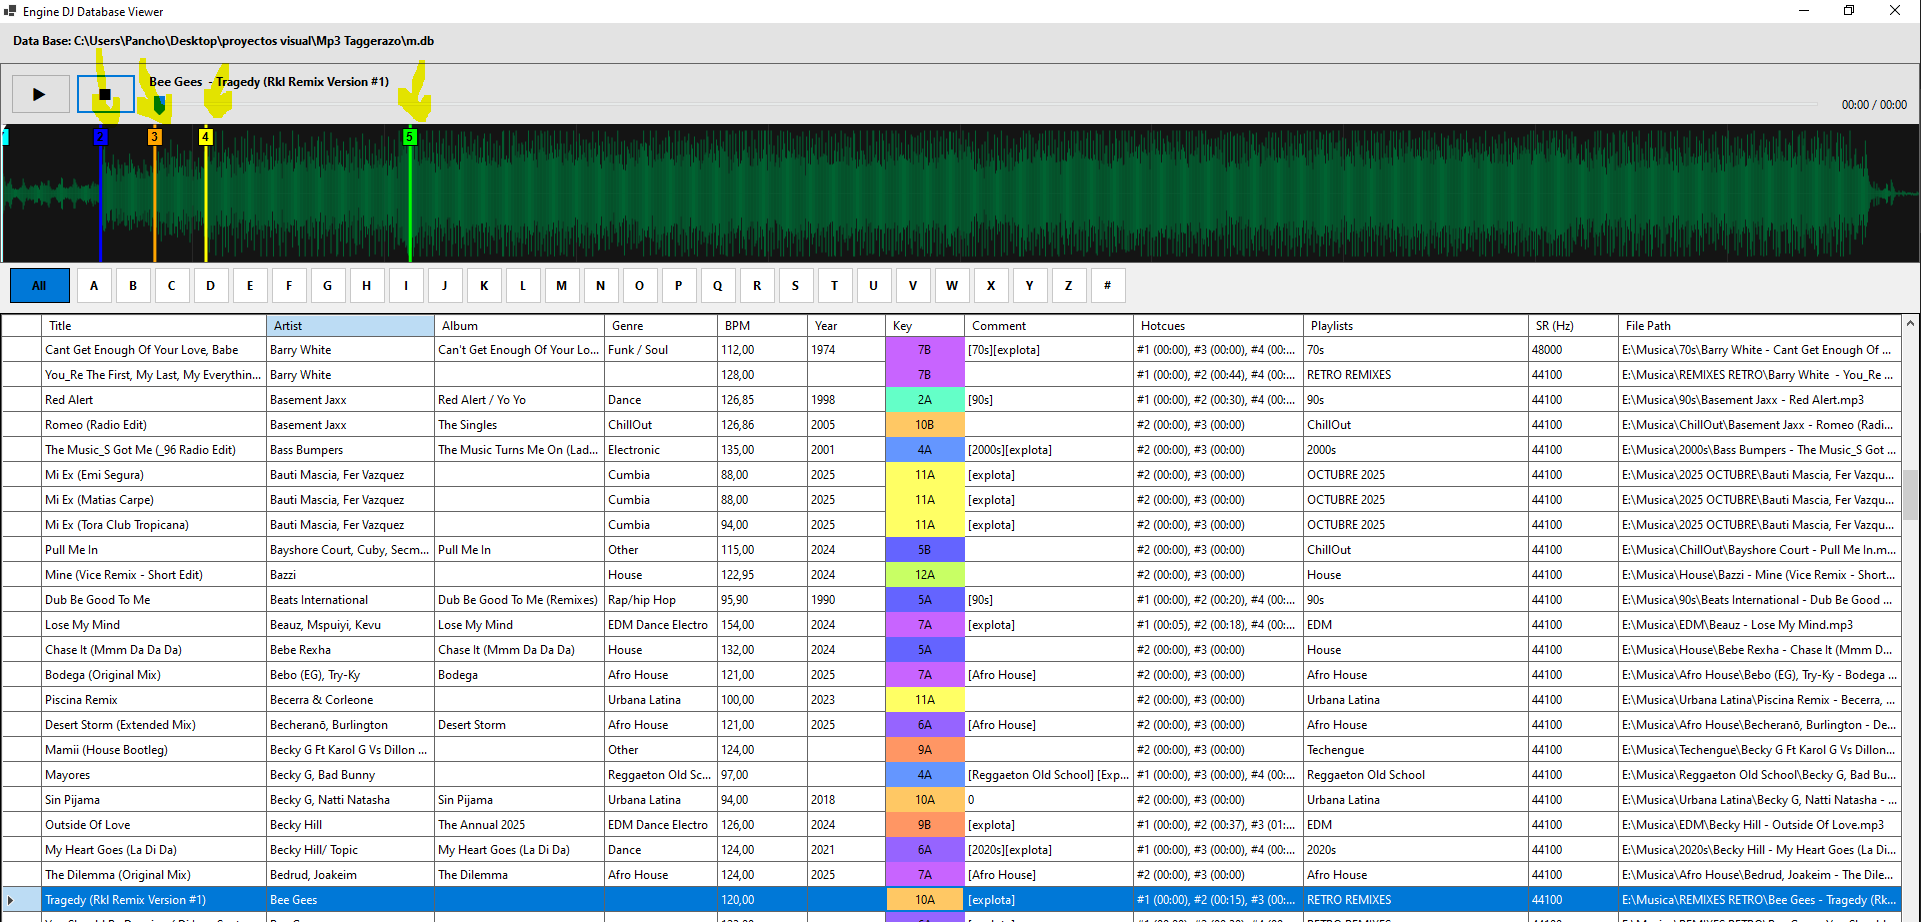Click orange hotcue marker 3
This screenshot has width=1921, height=922.
click(x=154, y=137)
